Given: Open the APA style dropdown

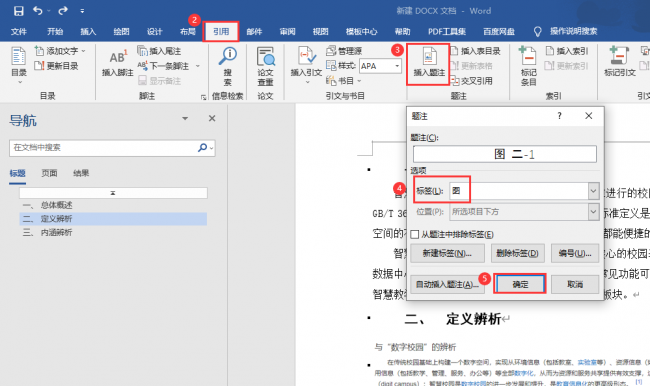Looking at the screenshot, I should point(397,66).
